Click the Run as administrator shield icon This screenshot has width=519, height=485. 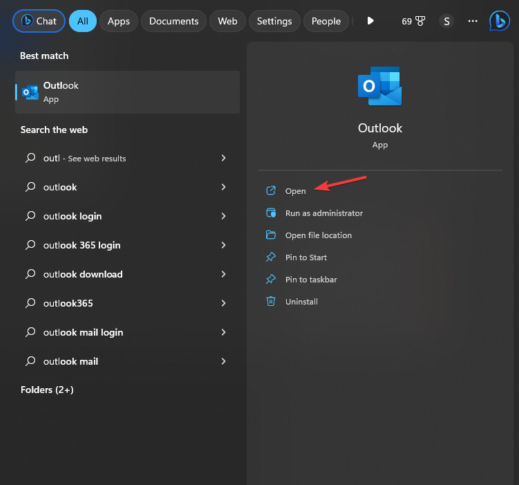[x=271, y=213]
